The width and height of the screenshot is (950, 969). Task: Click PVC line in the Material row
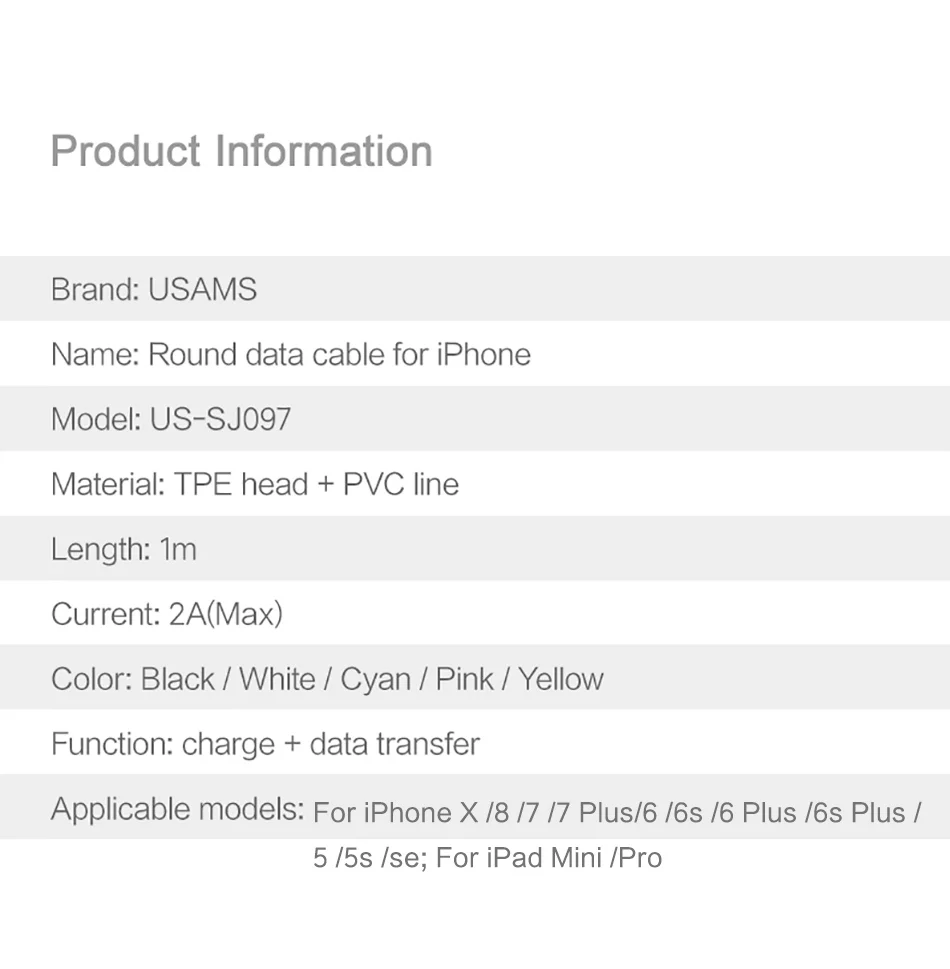401,485
